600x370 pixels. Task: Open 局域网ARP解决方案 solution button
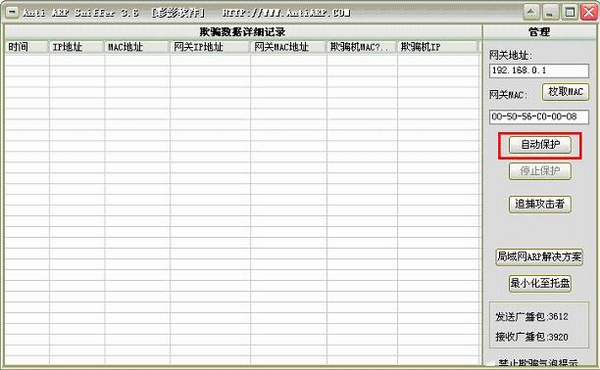539,257
